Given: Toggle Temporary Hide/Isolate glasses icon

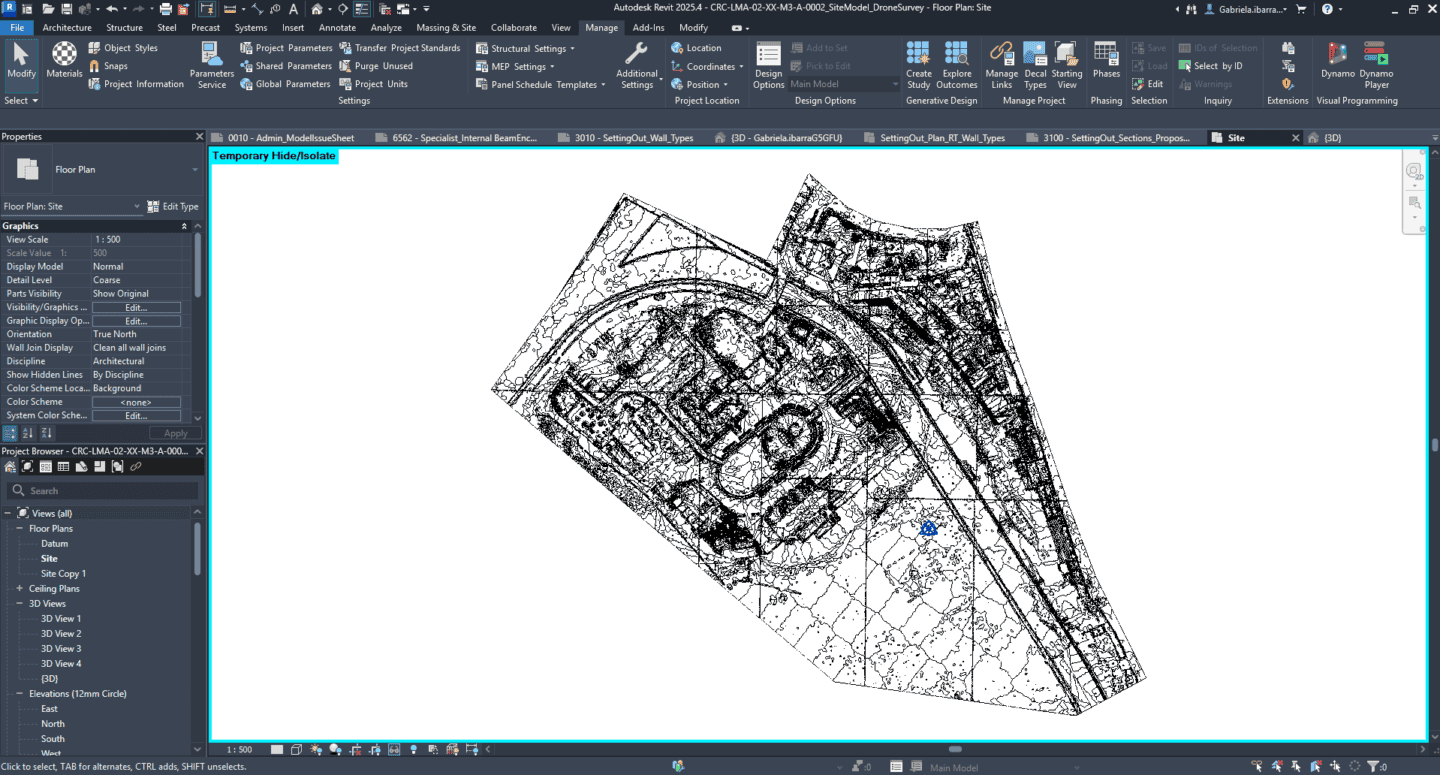Looking at the screenshot, I should tap(393, 749).
